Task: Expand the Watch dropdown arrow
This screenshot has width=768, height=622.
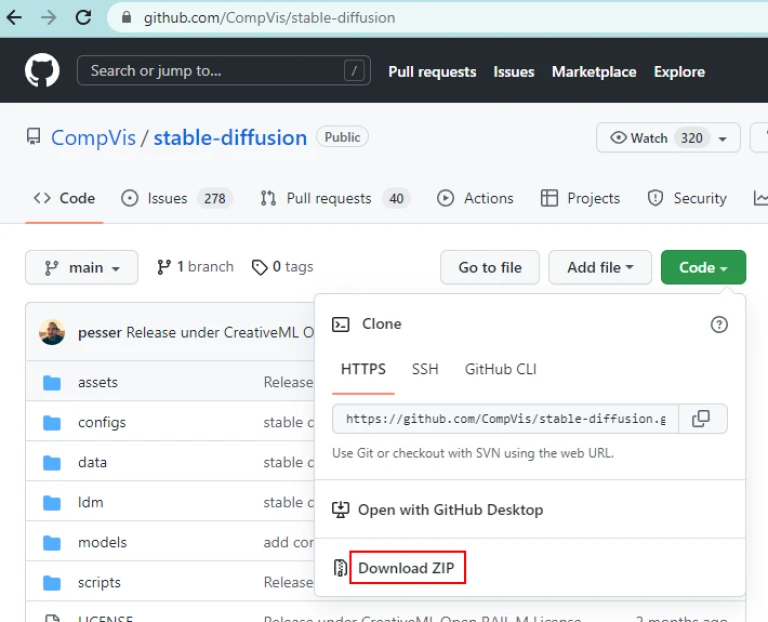Action: (722, 139)
